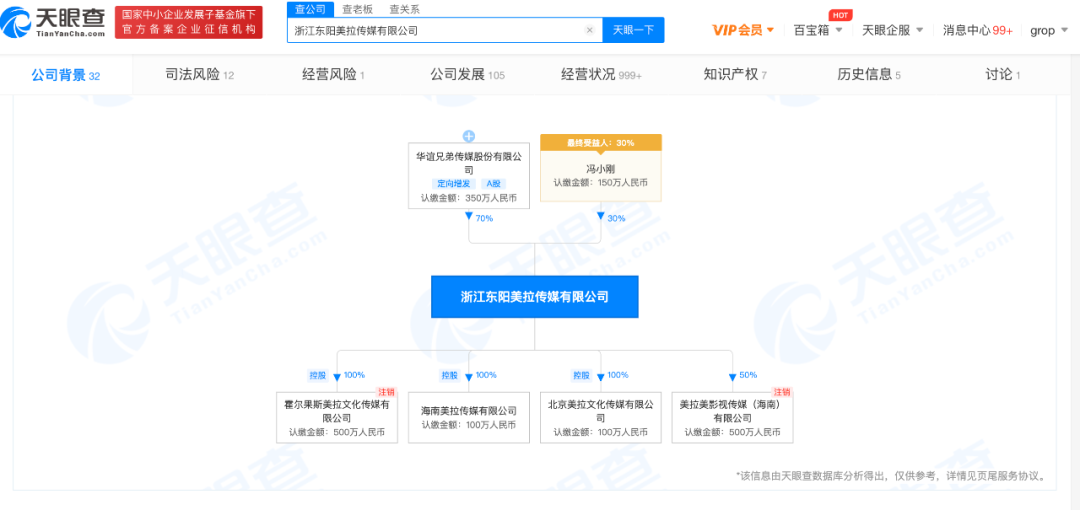This screenshot has height=510, width=1080.
Task: Switch to the 查老板 search tab
Action: [357, 10]
